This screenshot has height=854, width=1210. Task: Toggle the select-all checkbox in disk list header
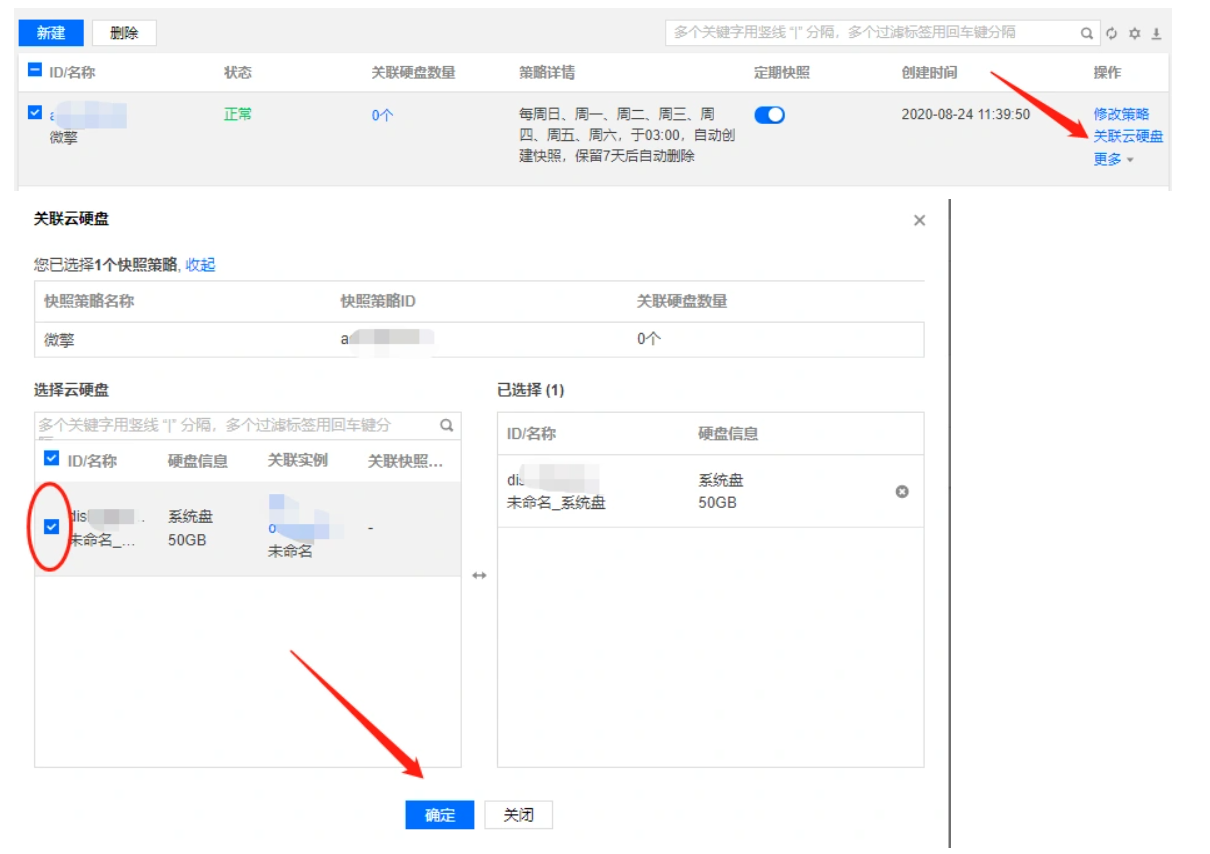52,459
